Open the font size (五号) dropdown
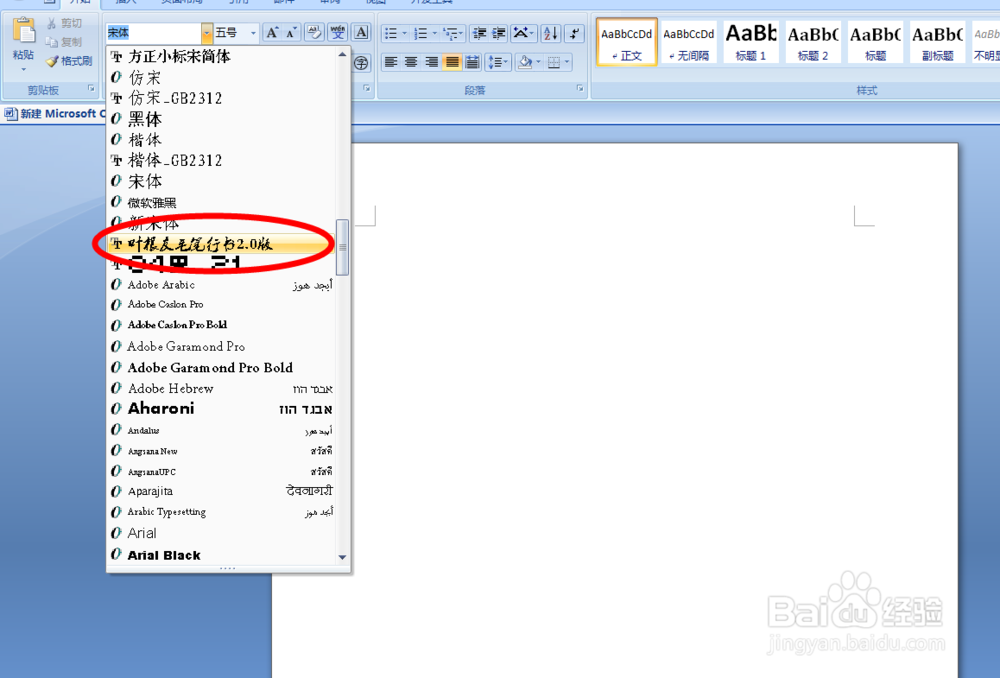The height and width of the screenshot is (678, 1000). pos(253,33)
